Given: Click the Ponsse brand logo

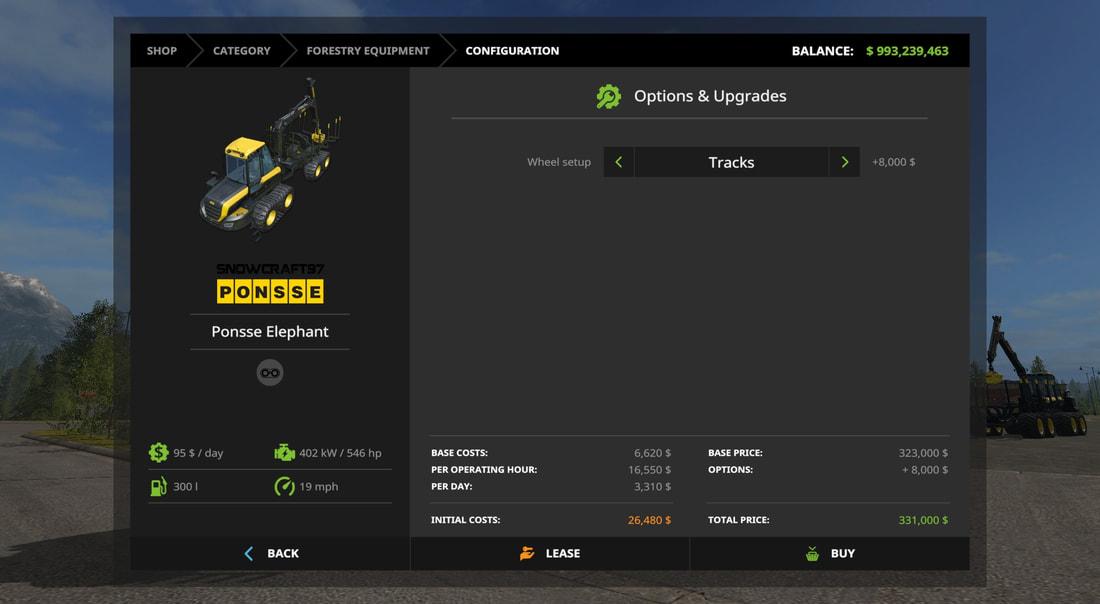Looking at the screenshot, I should [x=270, y=291].
